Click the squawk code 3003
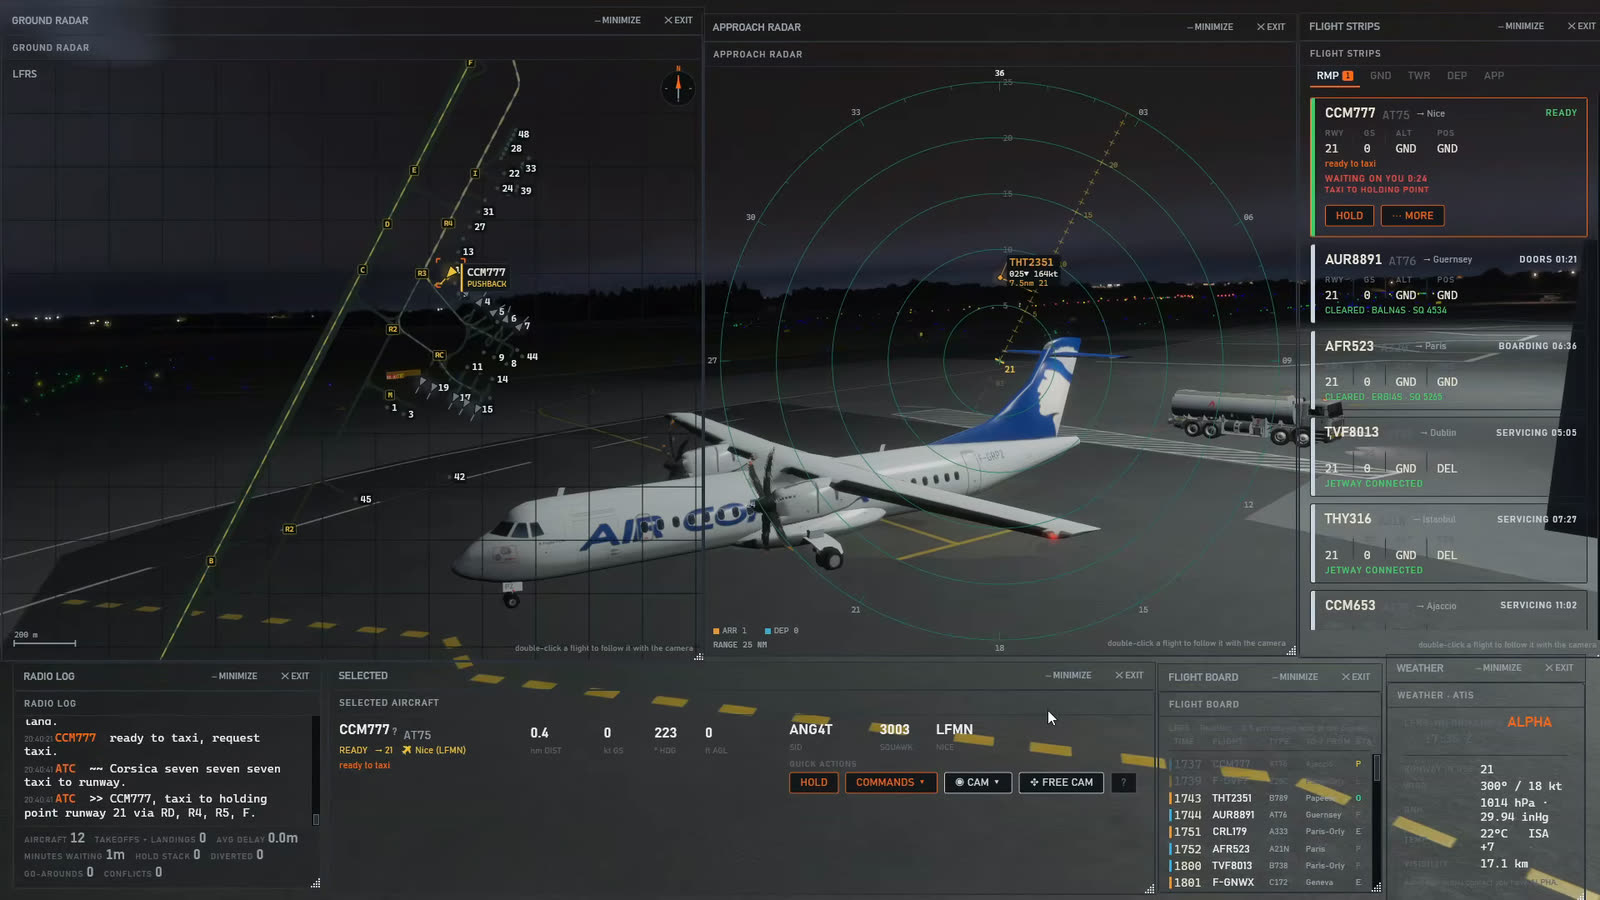 [x=894, y=730]
